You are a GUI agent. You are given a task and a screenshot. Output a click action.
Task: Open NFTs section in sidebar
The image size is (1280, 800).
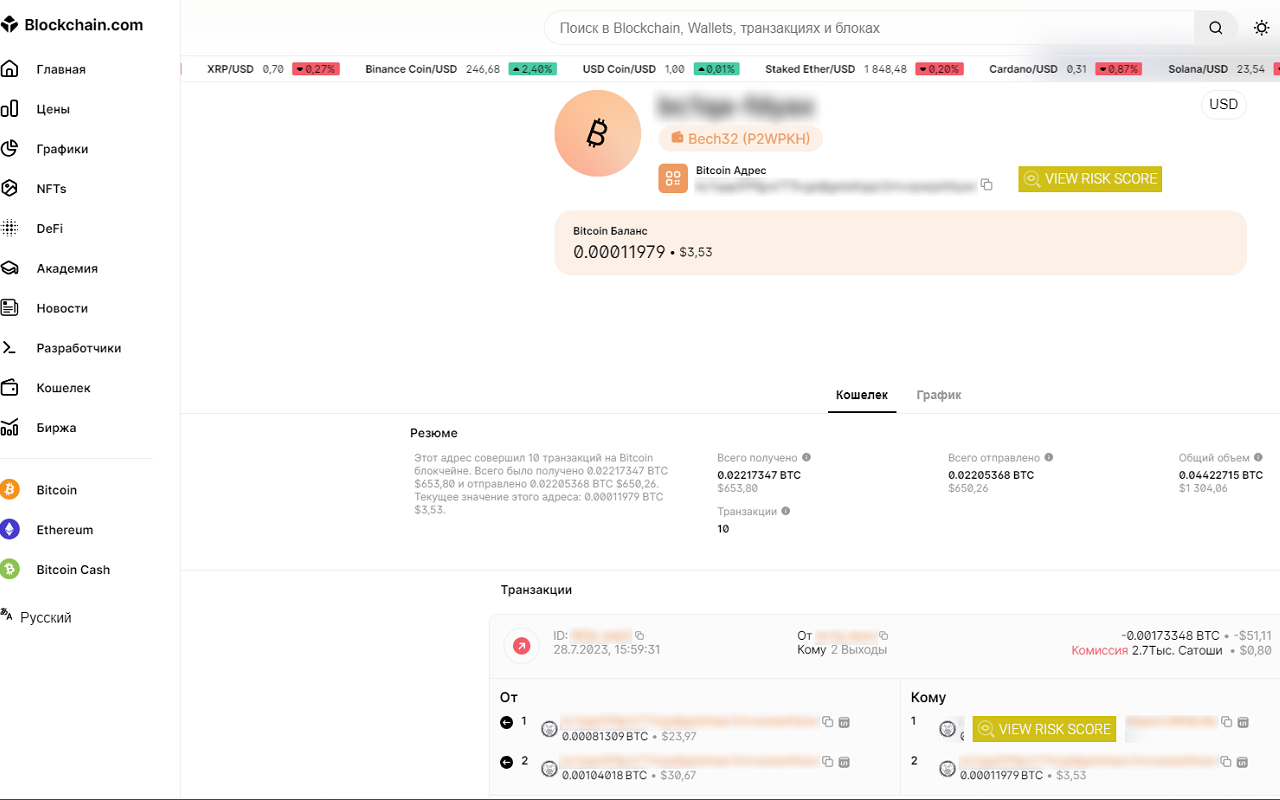pyautogui.click(x=51, y=189)
